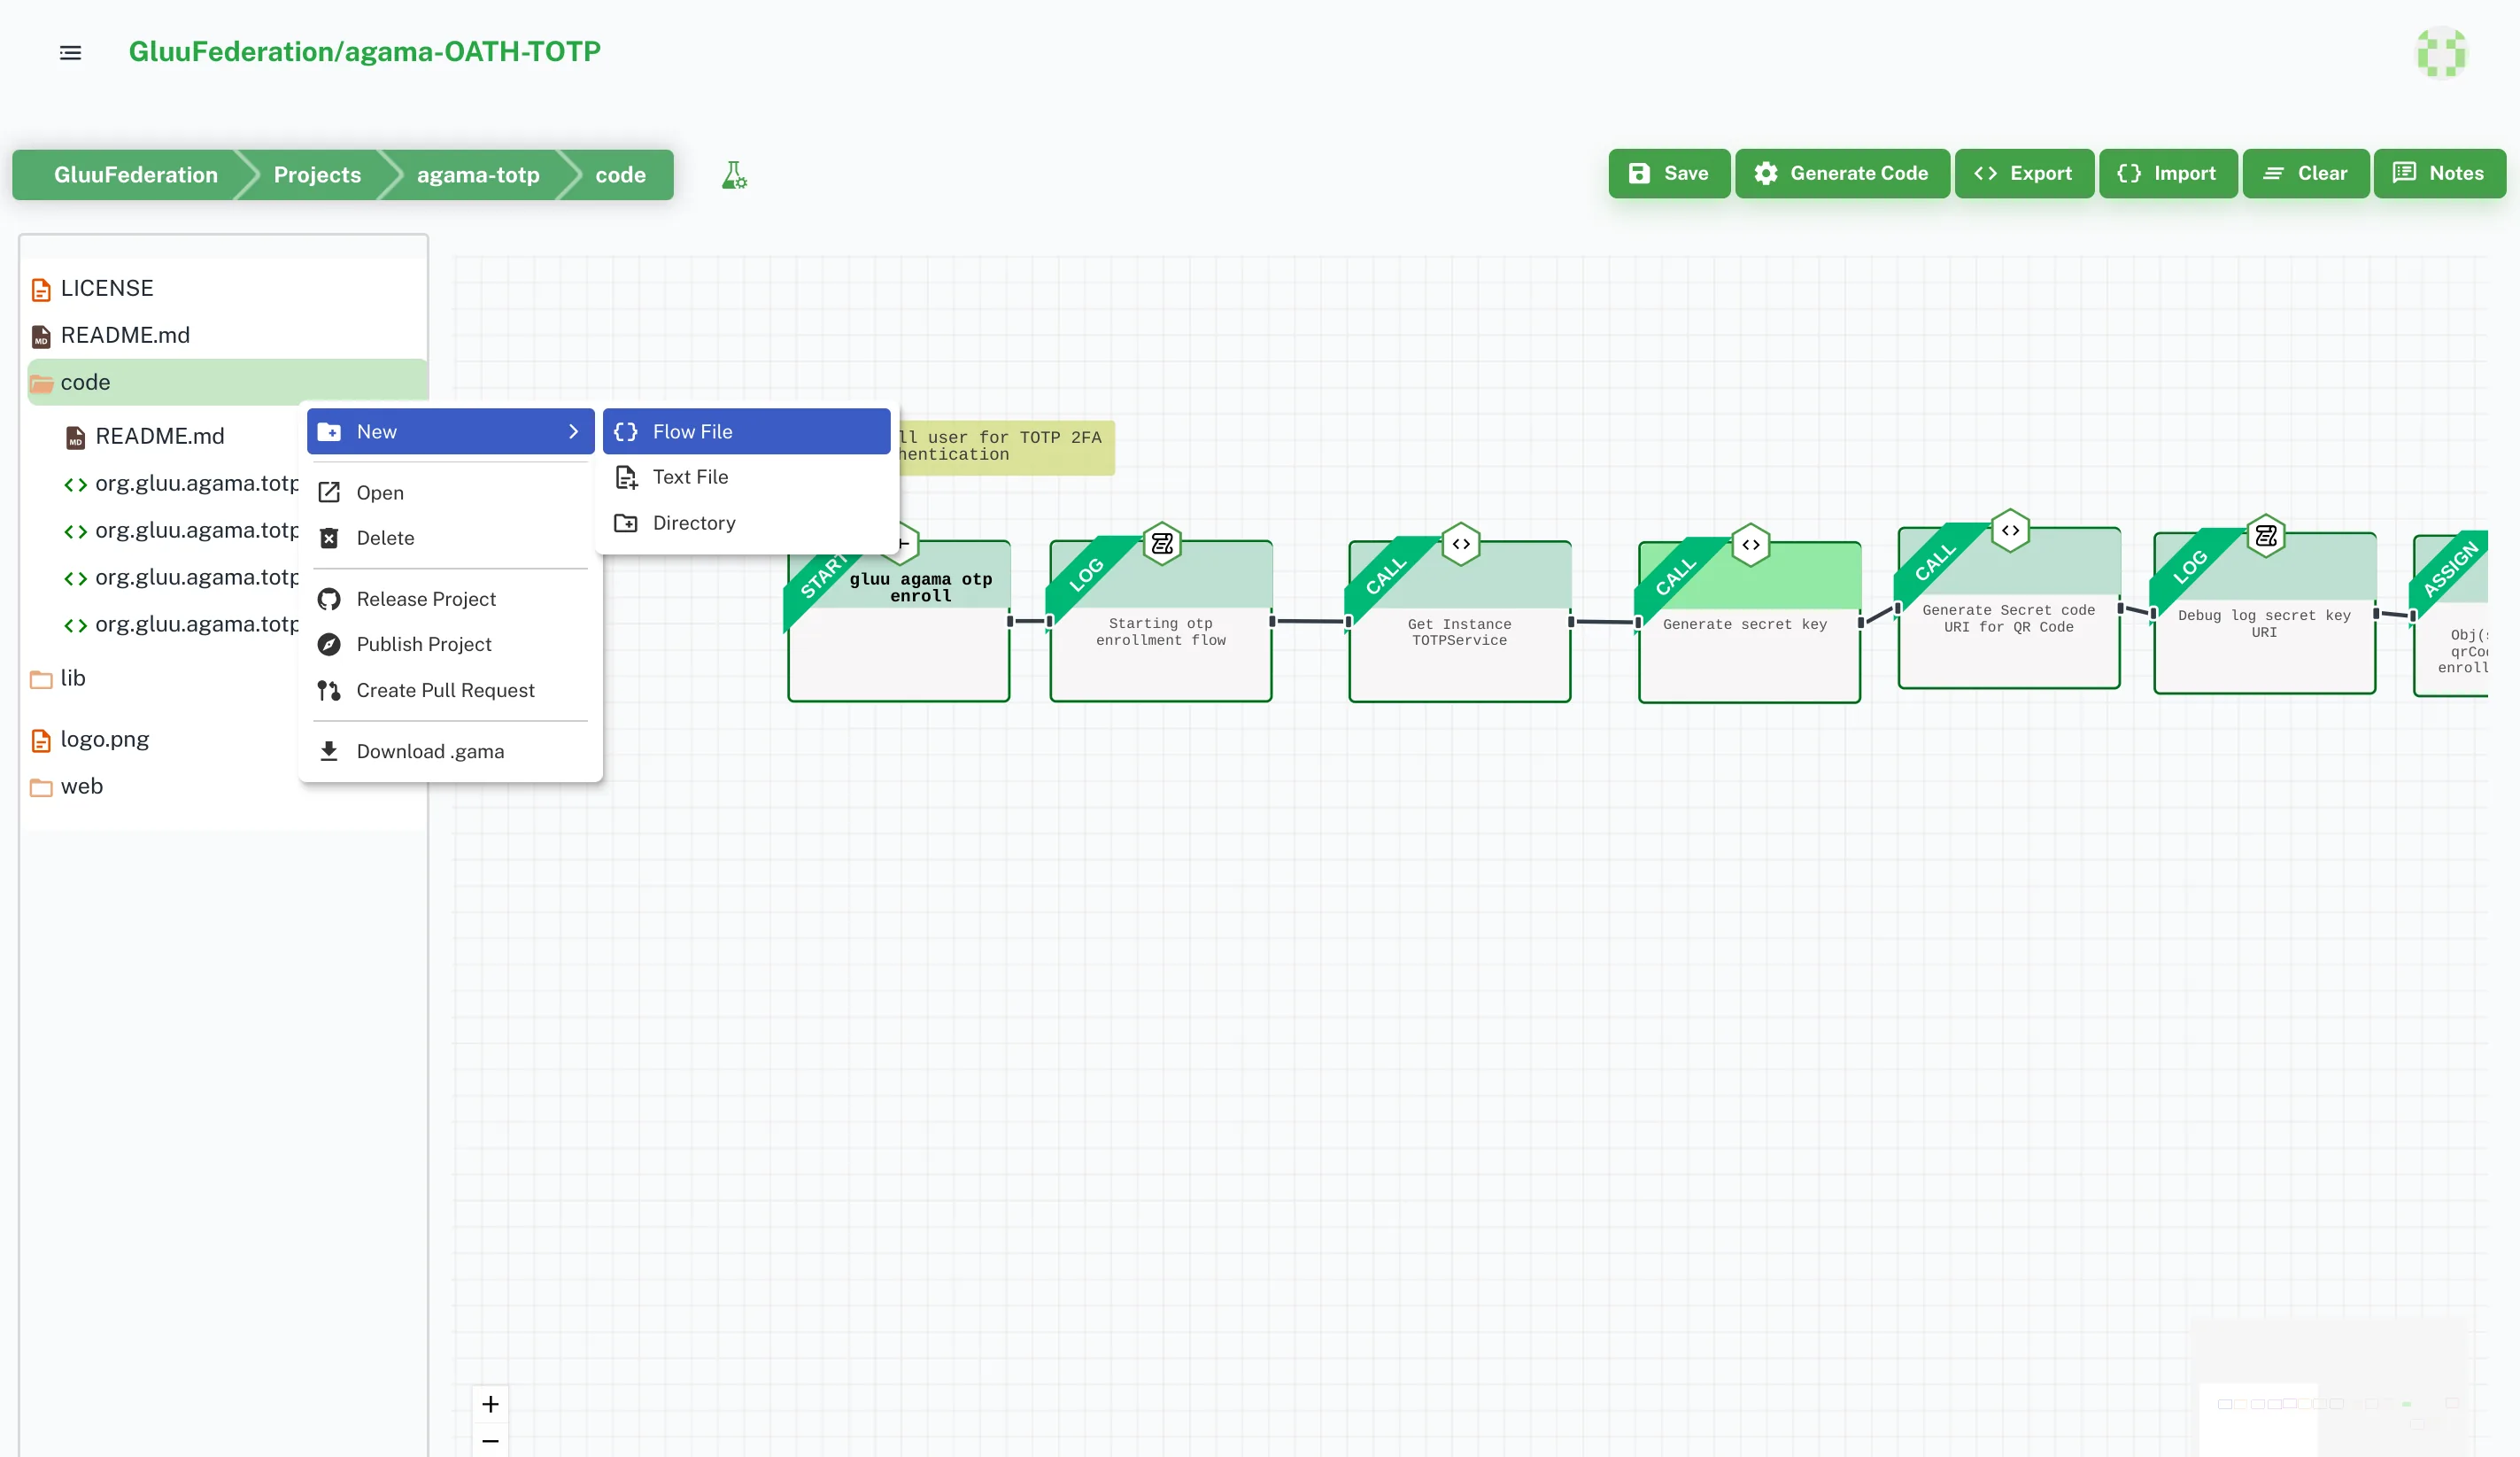Open the hamburger navigation menu
This screenshot has height=1457, width=2520.
tap(70, 53)
